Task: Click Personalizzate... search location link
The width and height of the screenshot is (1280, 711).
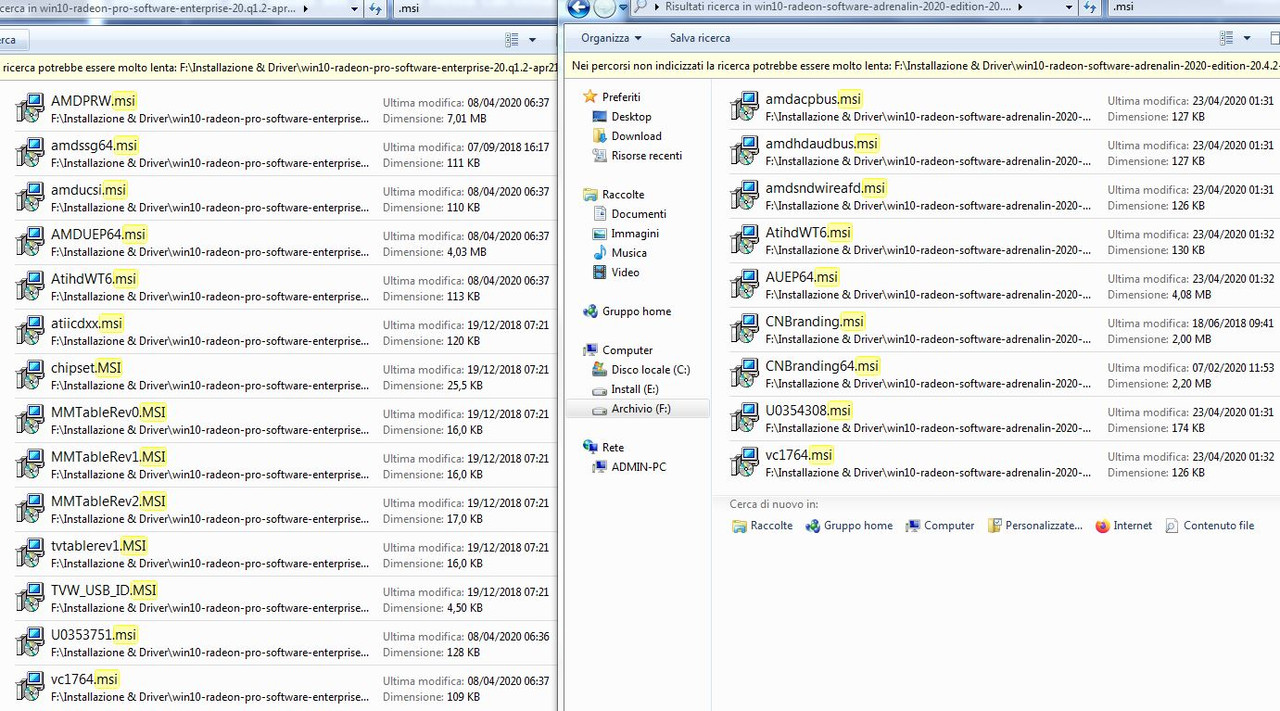Action: (1035, 526)
